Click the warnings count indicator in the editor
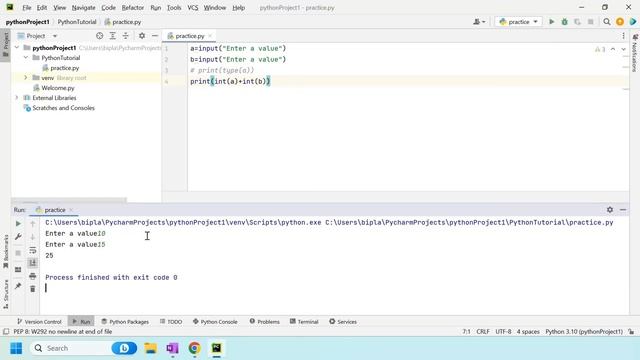The height and width of the screenshot is (360, 640). click(600, 49)
